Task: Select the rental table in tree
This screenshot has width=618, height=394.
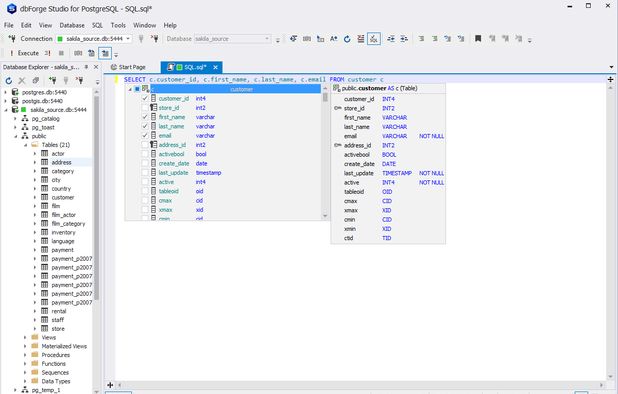Action: coord(59,311)
